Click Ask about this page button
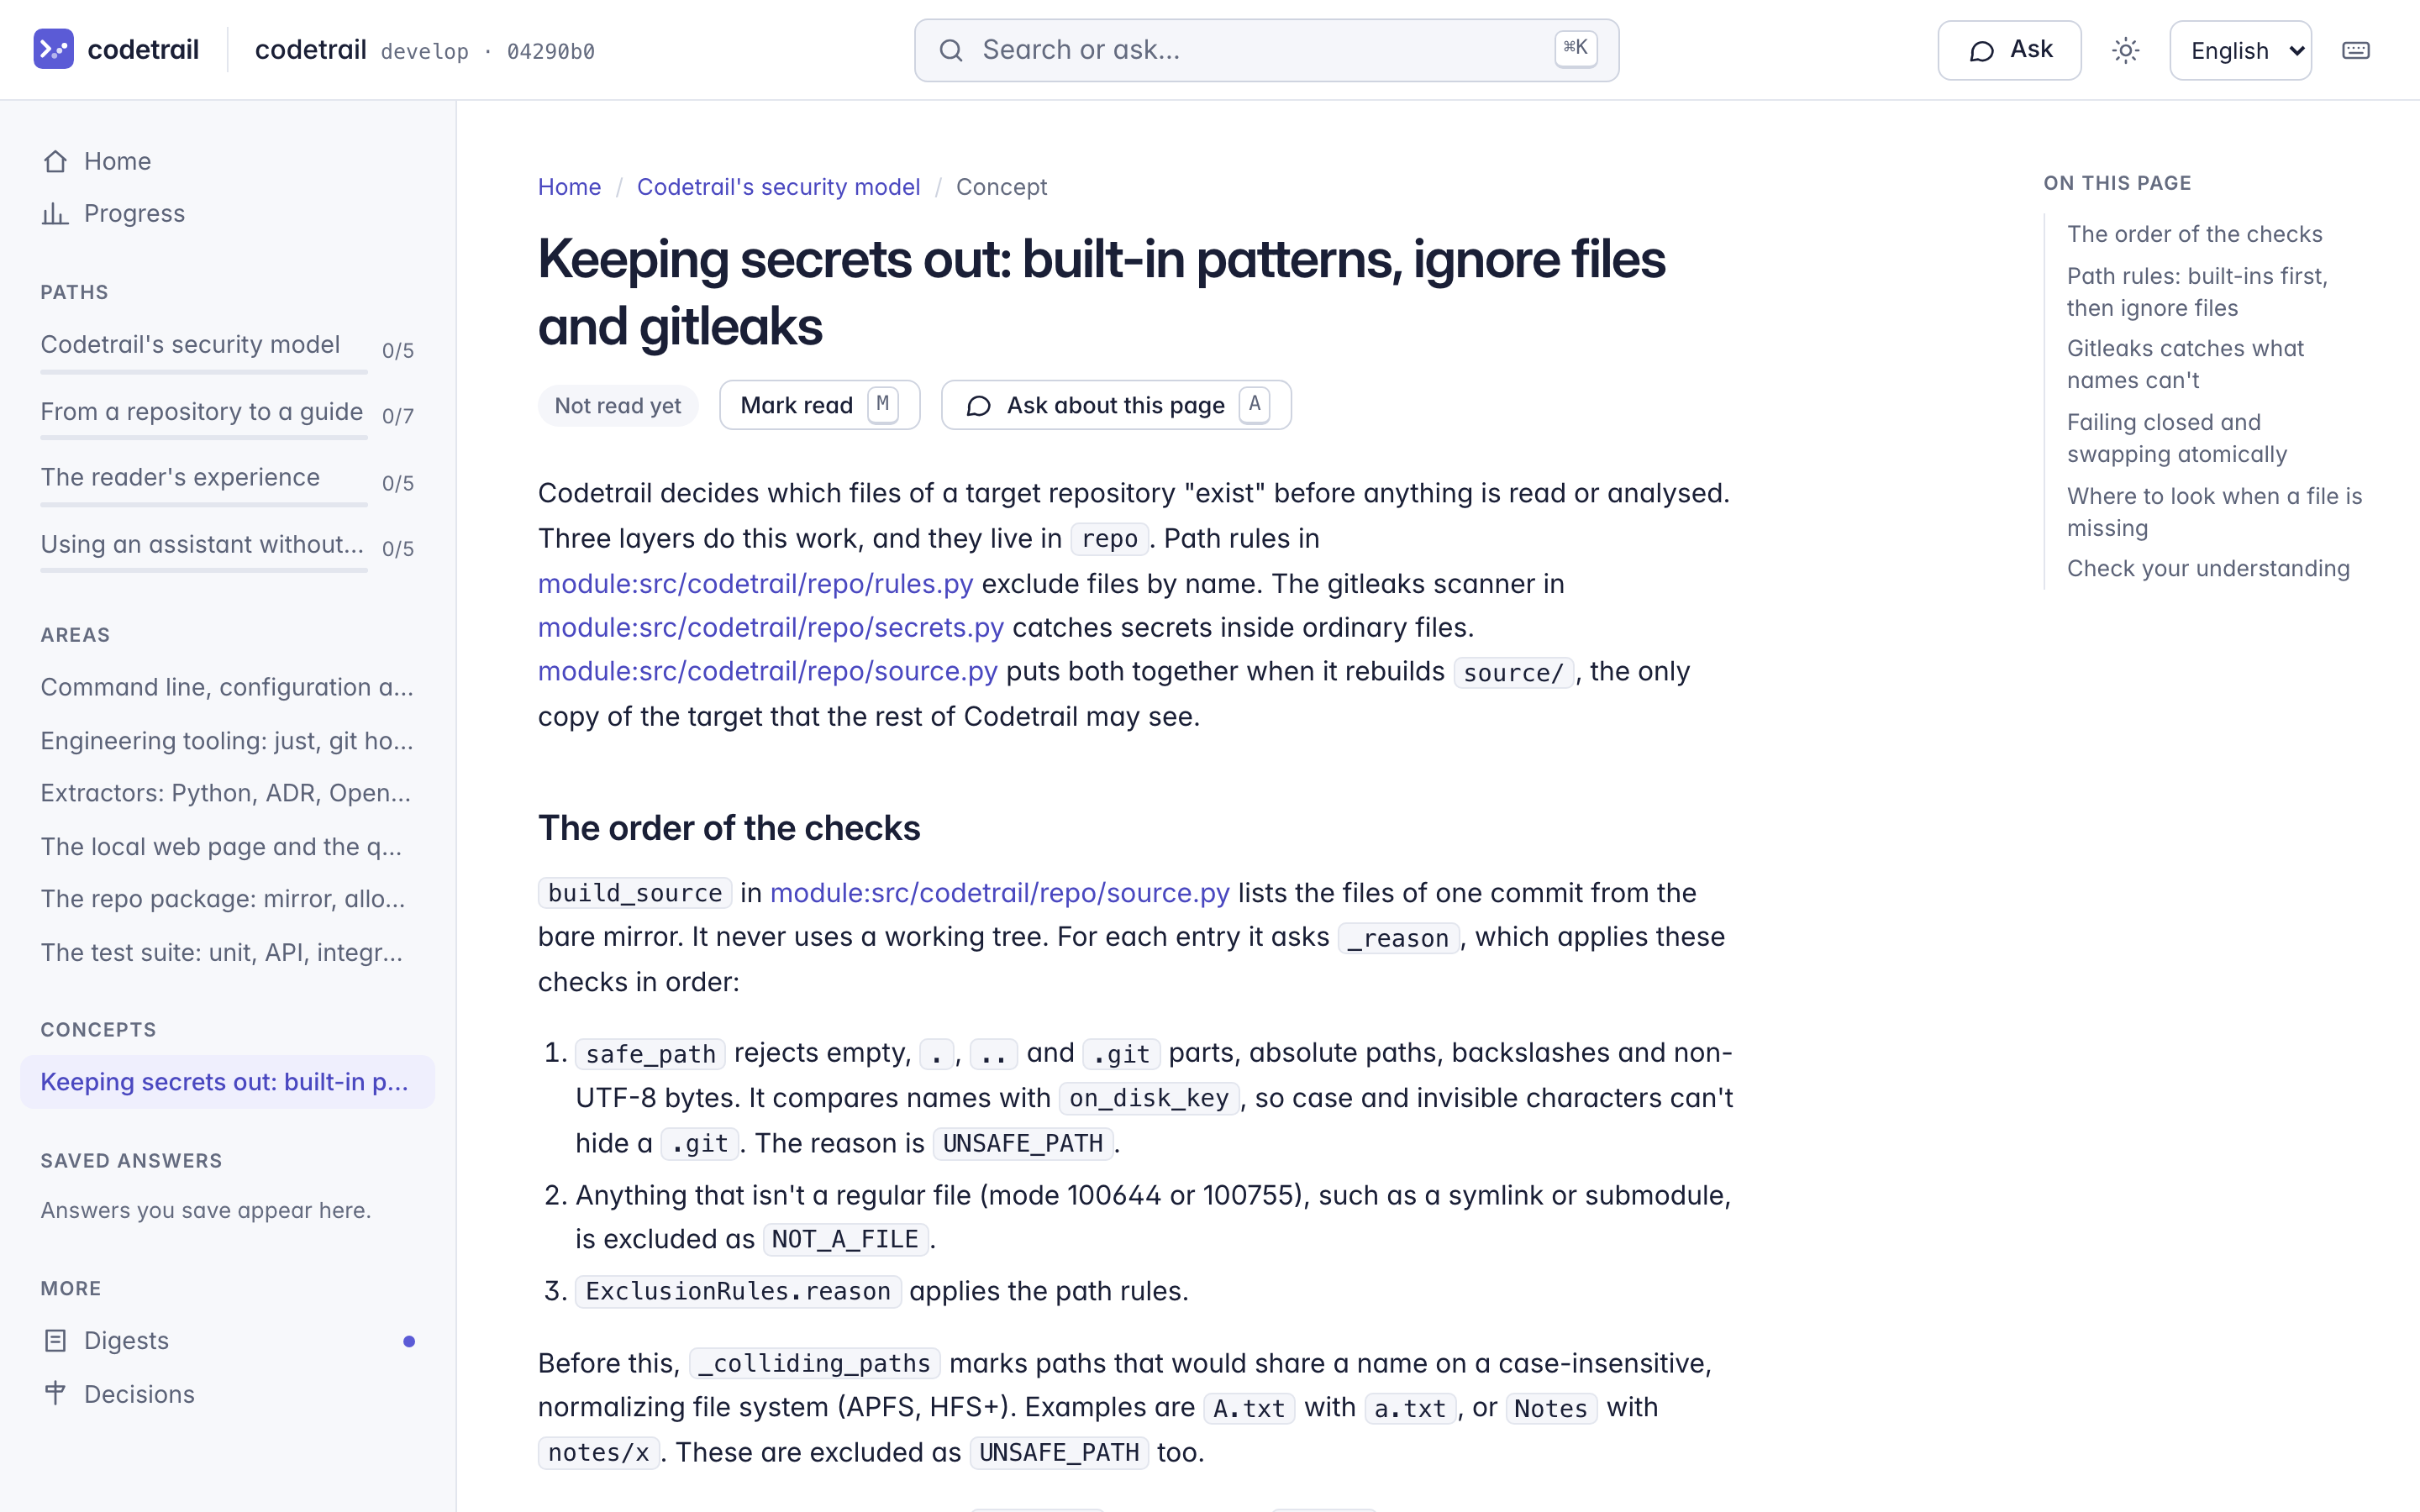The width and height of the screenshot is (2420, 1512). tap(1116, 405)
